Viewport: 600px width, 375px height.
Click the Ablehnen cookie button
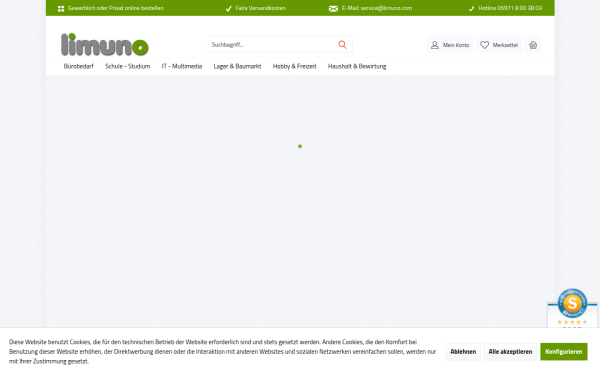463,352
